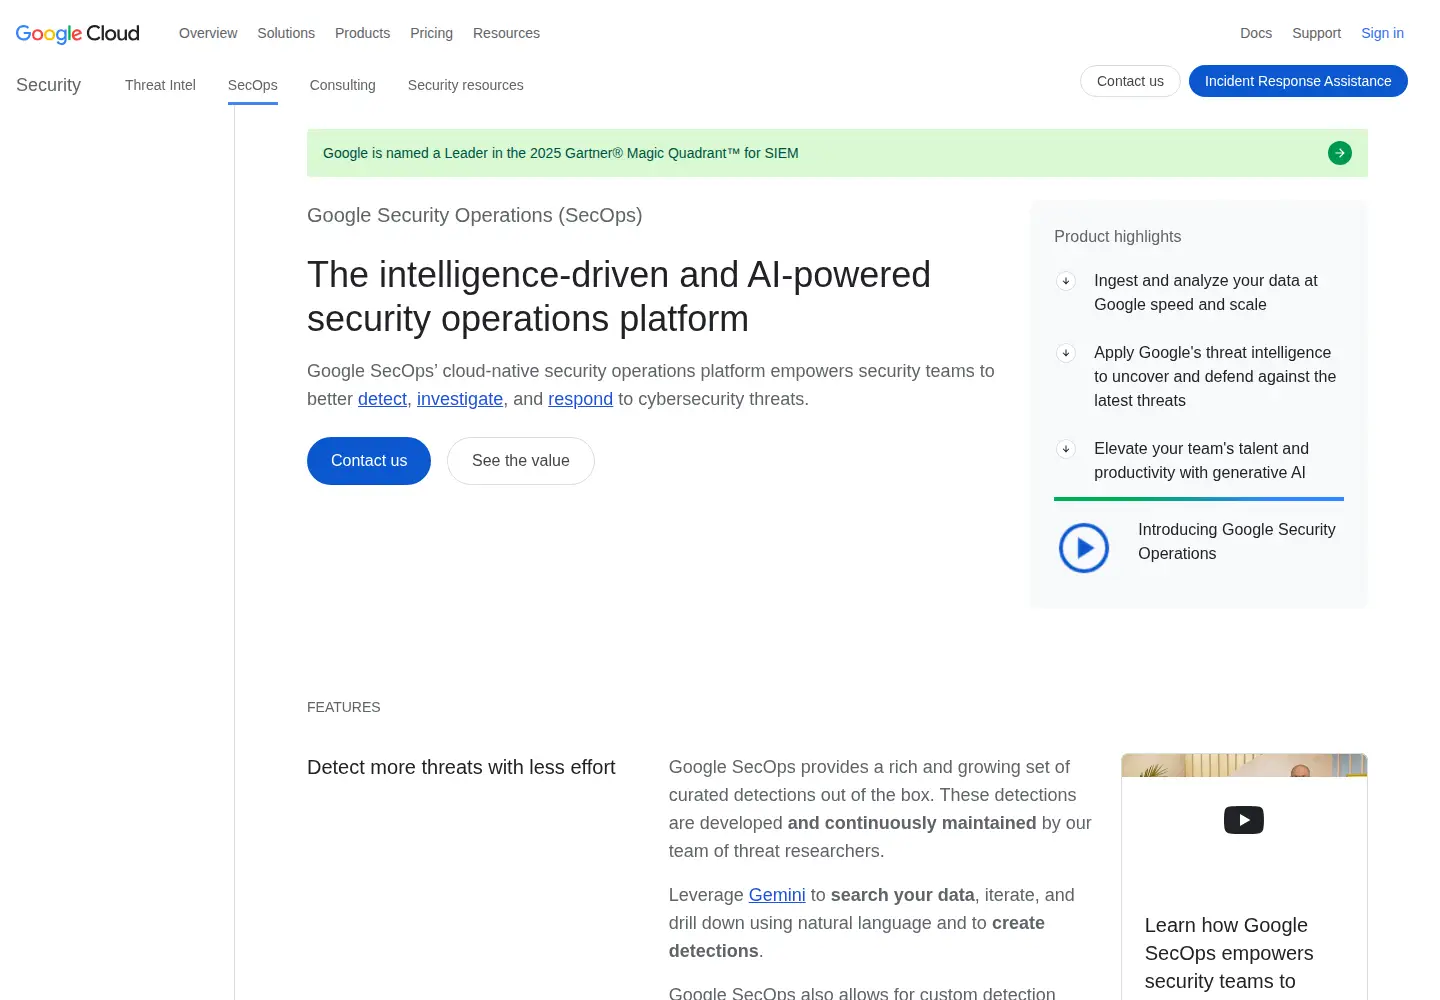Open the Overview menu item
The image size is (1440, 1000).
pyautogui.click(x=208, y=33)
